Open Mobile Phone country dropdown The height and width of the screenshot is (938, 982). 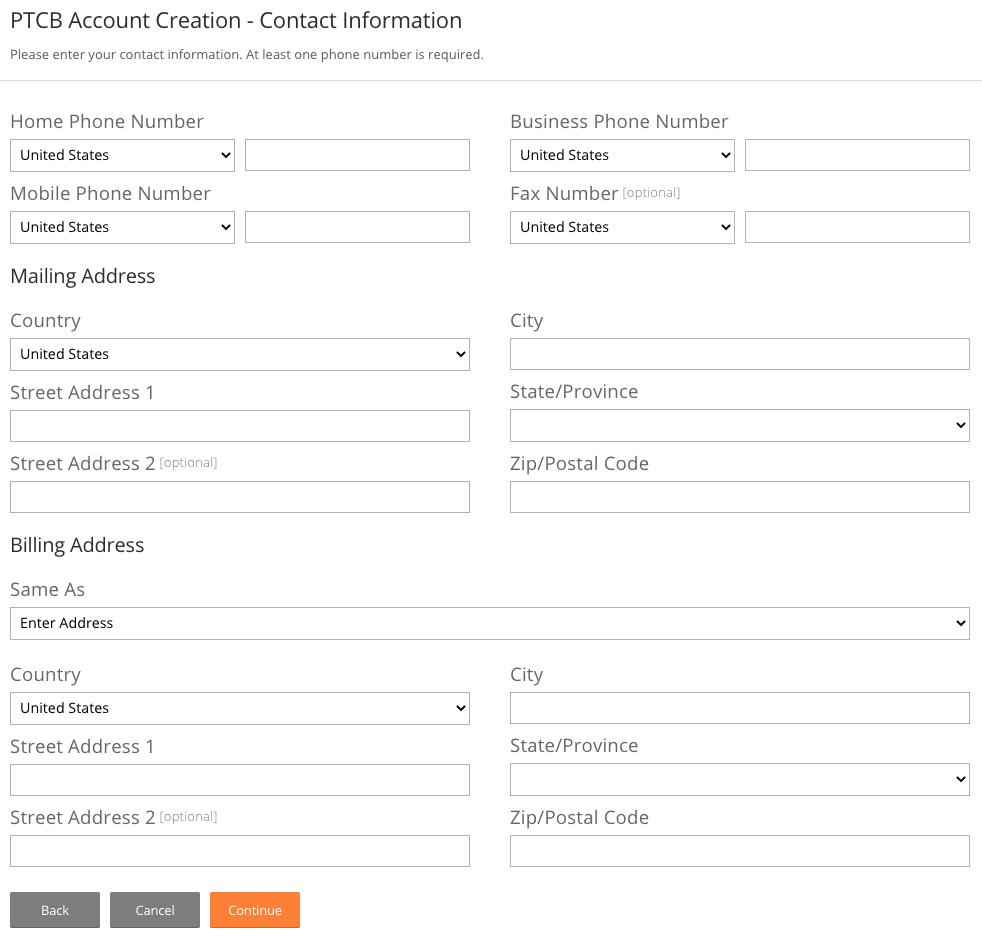122,227
